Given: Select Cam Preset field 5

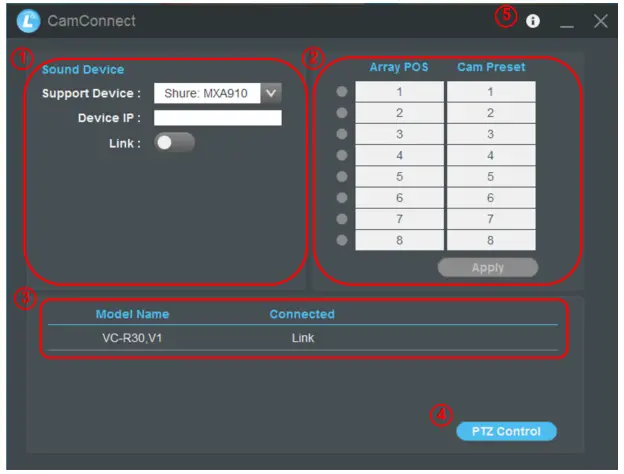Looking at the screenshot, I should pyautogui.click(x=491, y=176).
